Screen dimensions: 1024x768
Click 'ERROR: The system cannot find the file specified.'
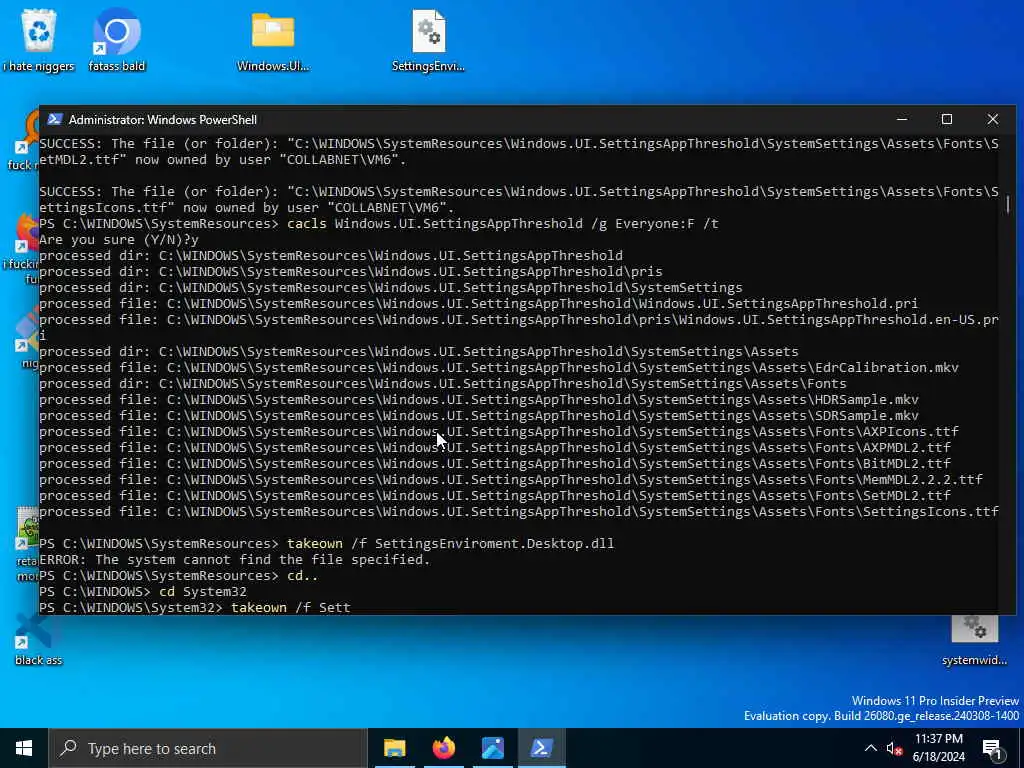(x=234, y=560)
